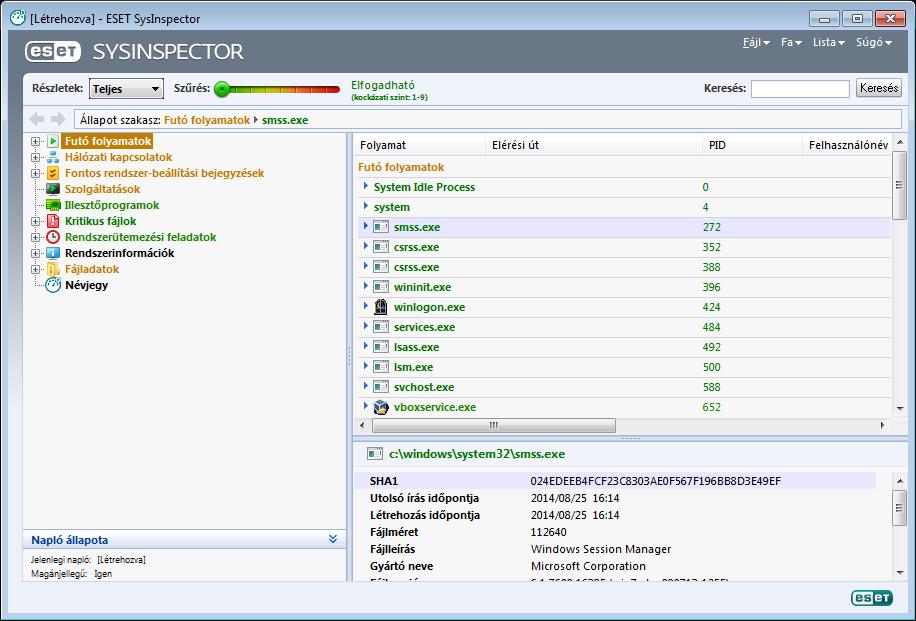This screenshot has width=916, height=621.
Task: Expand the Rendszerütemezési feladatok tree node
Action: tap(36, 237)
